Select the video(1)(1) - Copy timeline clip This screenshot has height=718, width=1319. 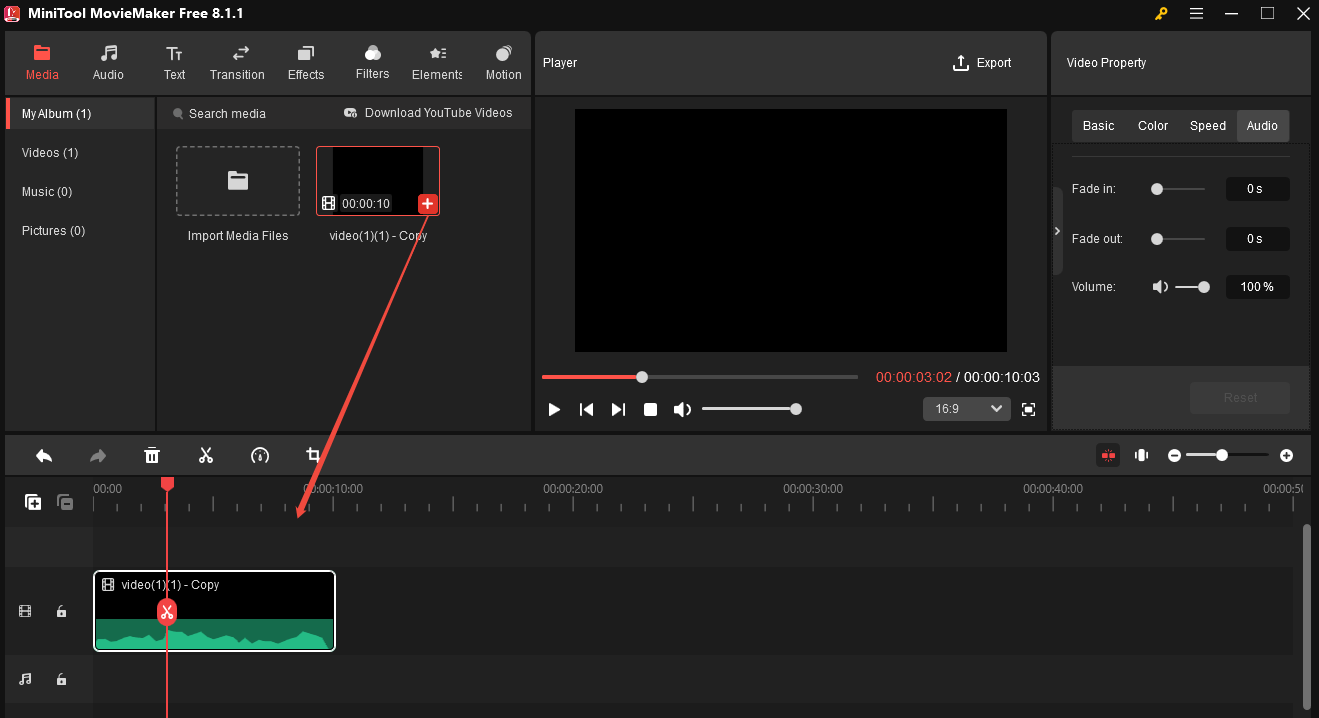coord(214,610)
